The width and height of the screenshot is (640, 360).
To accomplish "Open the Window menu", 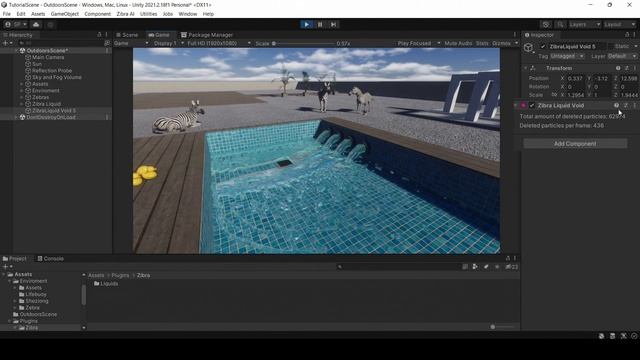I will tap(188, 14).
